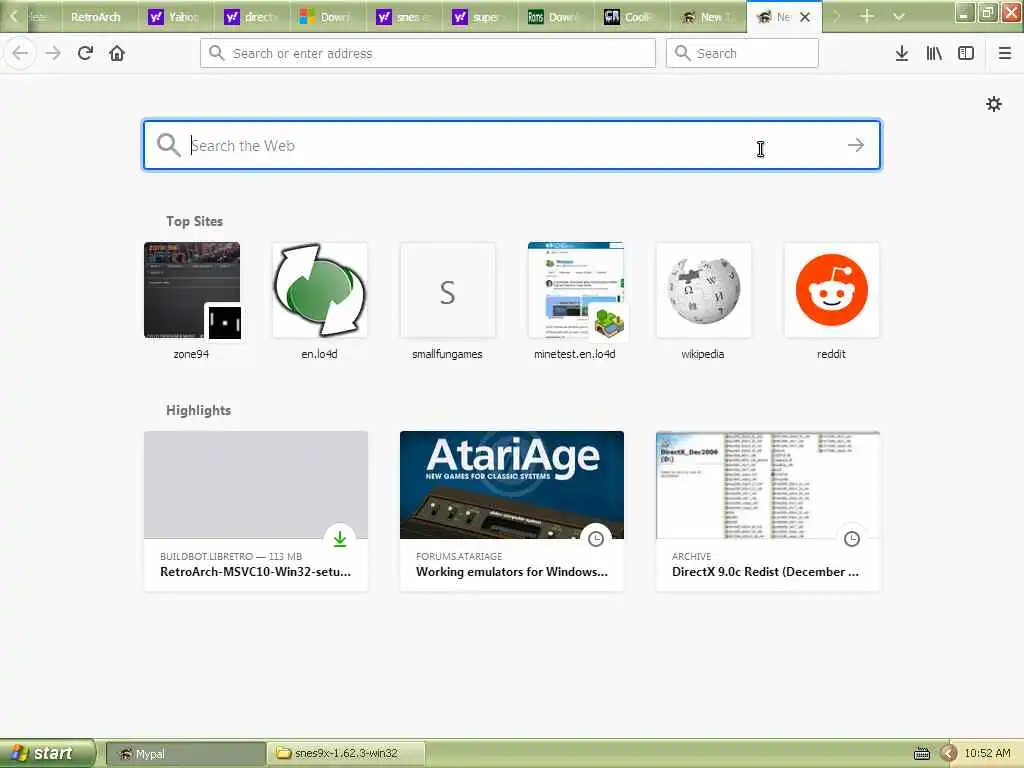Switch to the 'direct' Yahoo search tab
Viewport: 1024px width, 768px height.
point(251,17)
